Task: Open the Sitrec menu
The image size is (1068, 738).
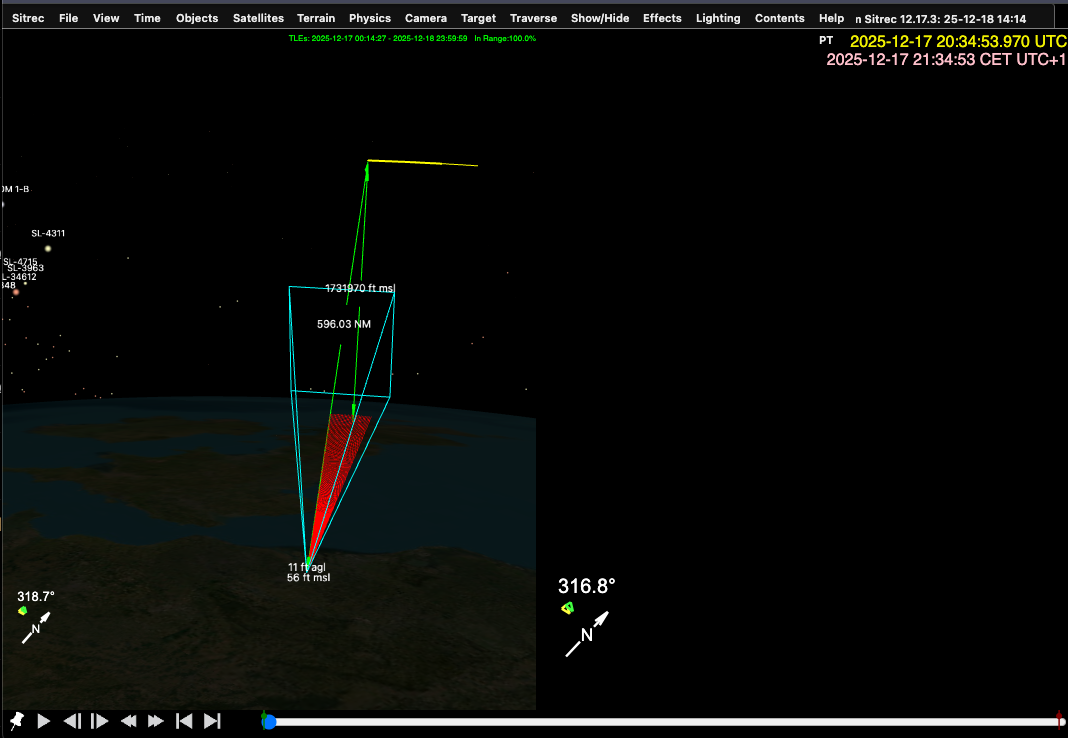Action: click(28, 18)
